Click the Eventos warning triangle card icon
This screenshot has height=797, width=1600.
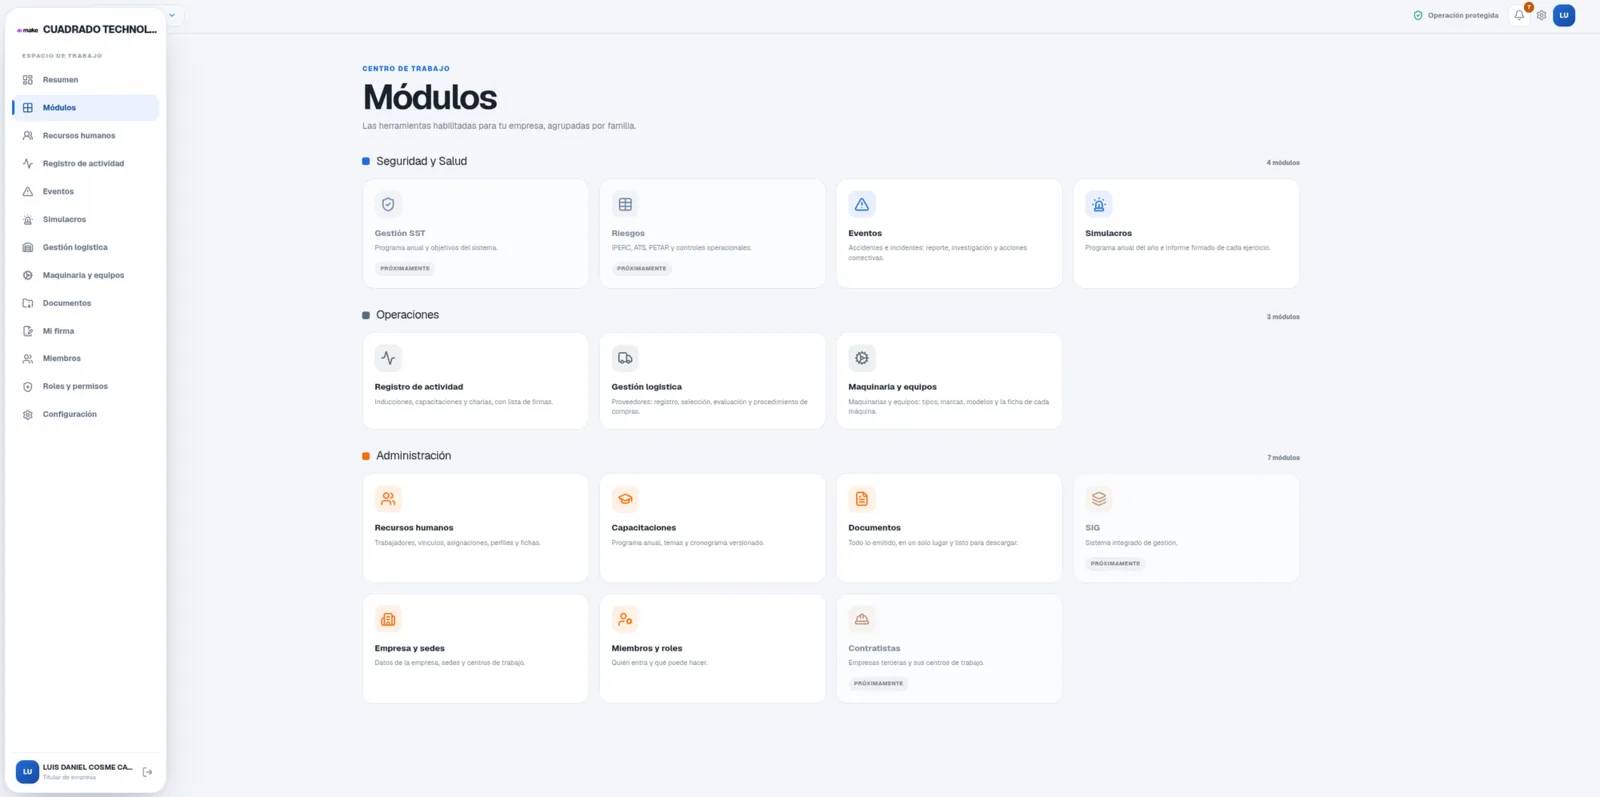862,204
